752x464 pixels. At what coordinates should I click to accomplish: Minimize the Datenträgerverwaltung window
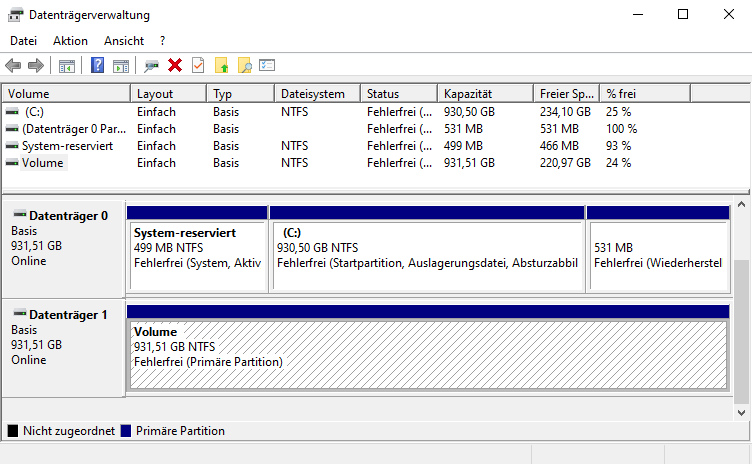pos(638,14)
